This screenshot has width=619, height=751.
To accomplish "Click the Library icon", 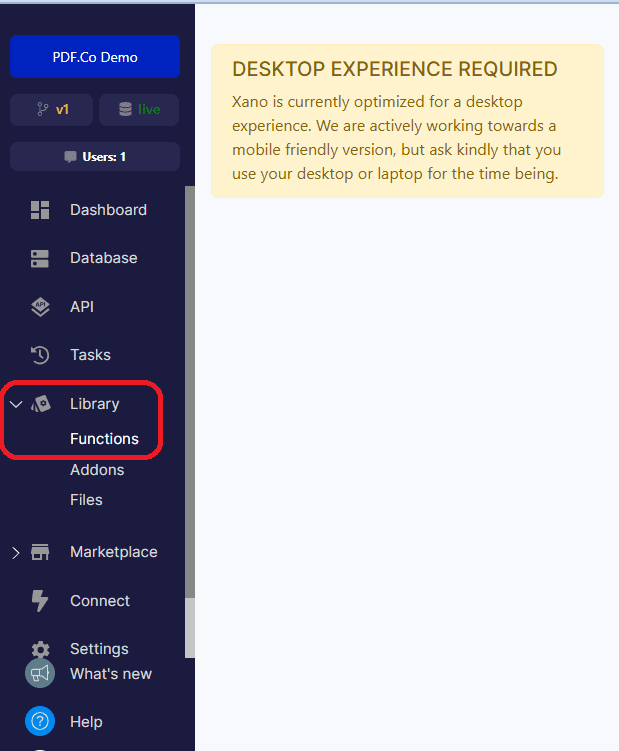I will point(41,404).
